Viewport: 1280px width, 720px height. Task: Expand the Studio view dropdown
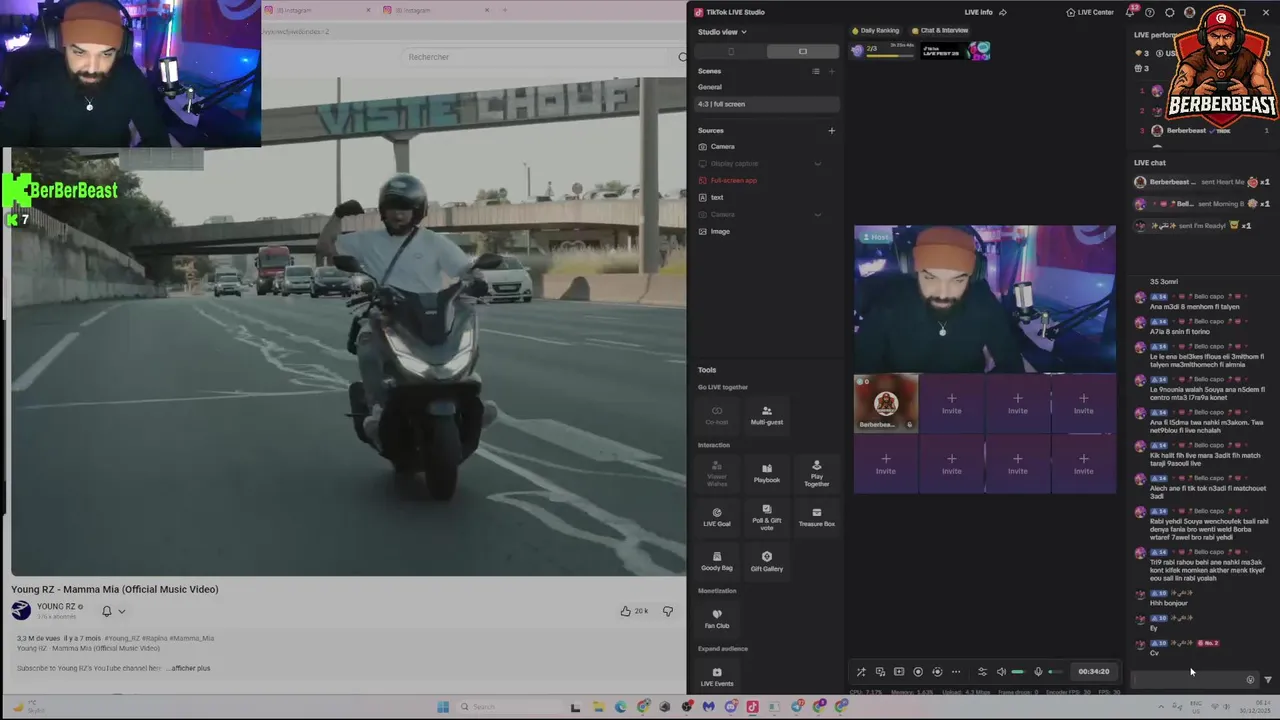coord(721,32)
